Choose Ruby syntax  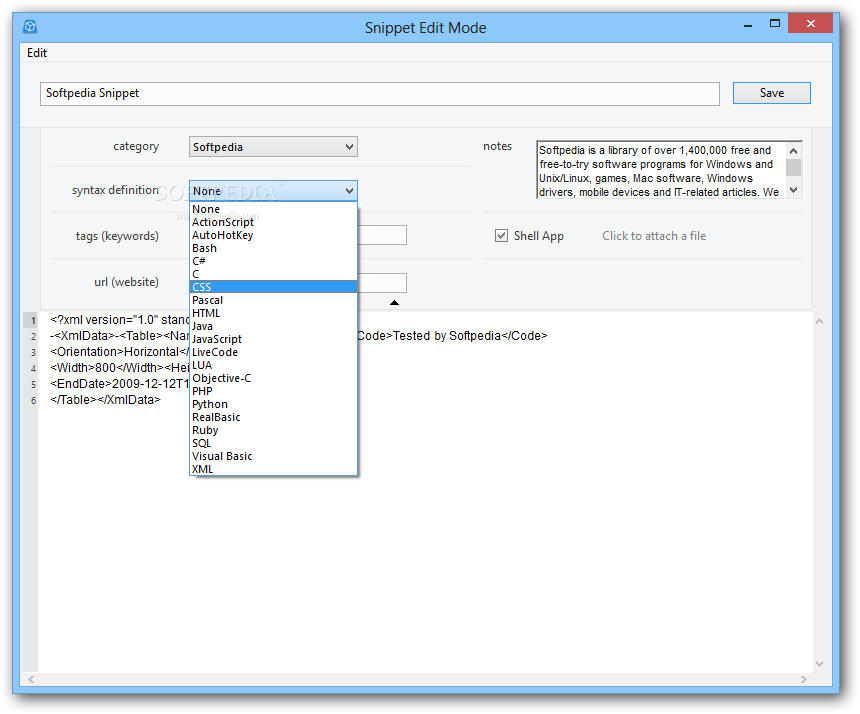[x=273, y=430]
